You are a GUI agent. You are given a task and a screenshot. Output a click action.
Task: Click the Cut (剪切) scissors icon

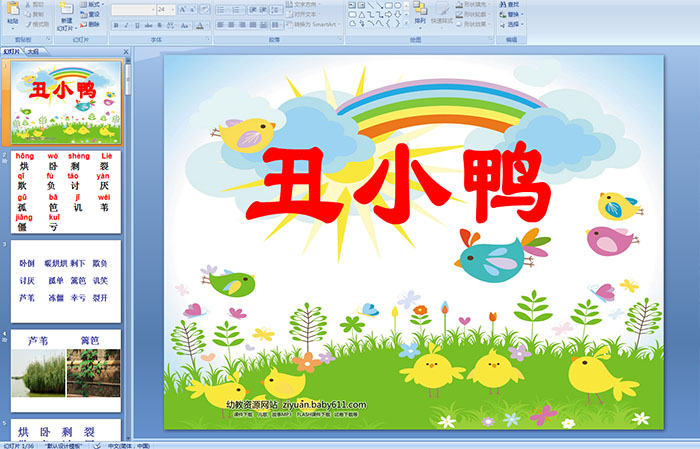tap(28, 5)
